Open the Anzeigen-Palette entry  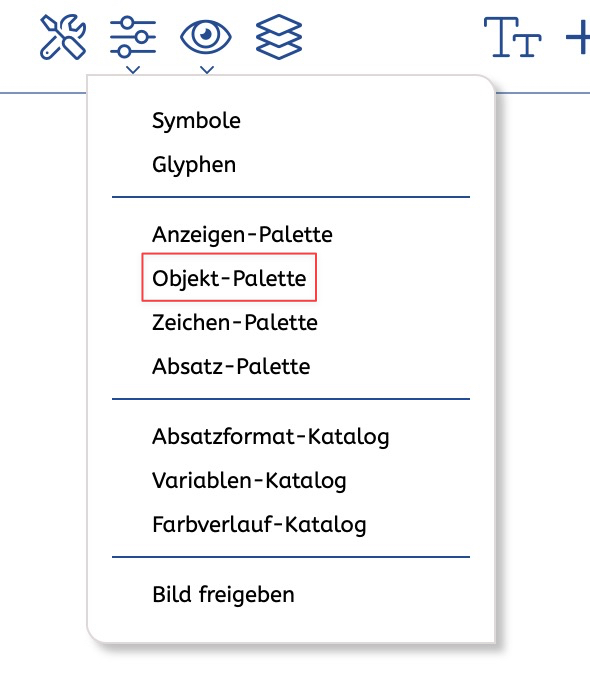[x=242, y=235]
